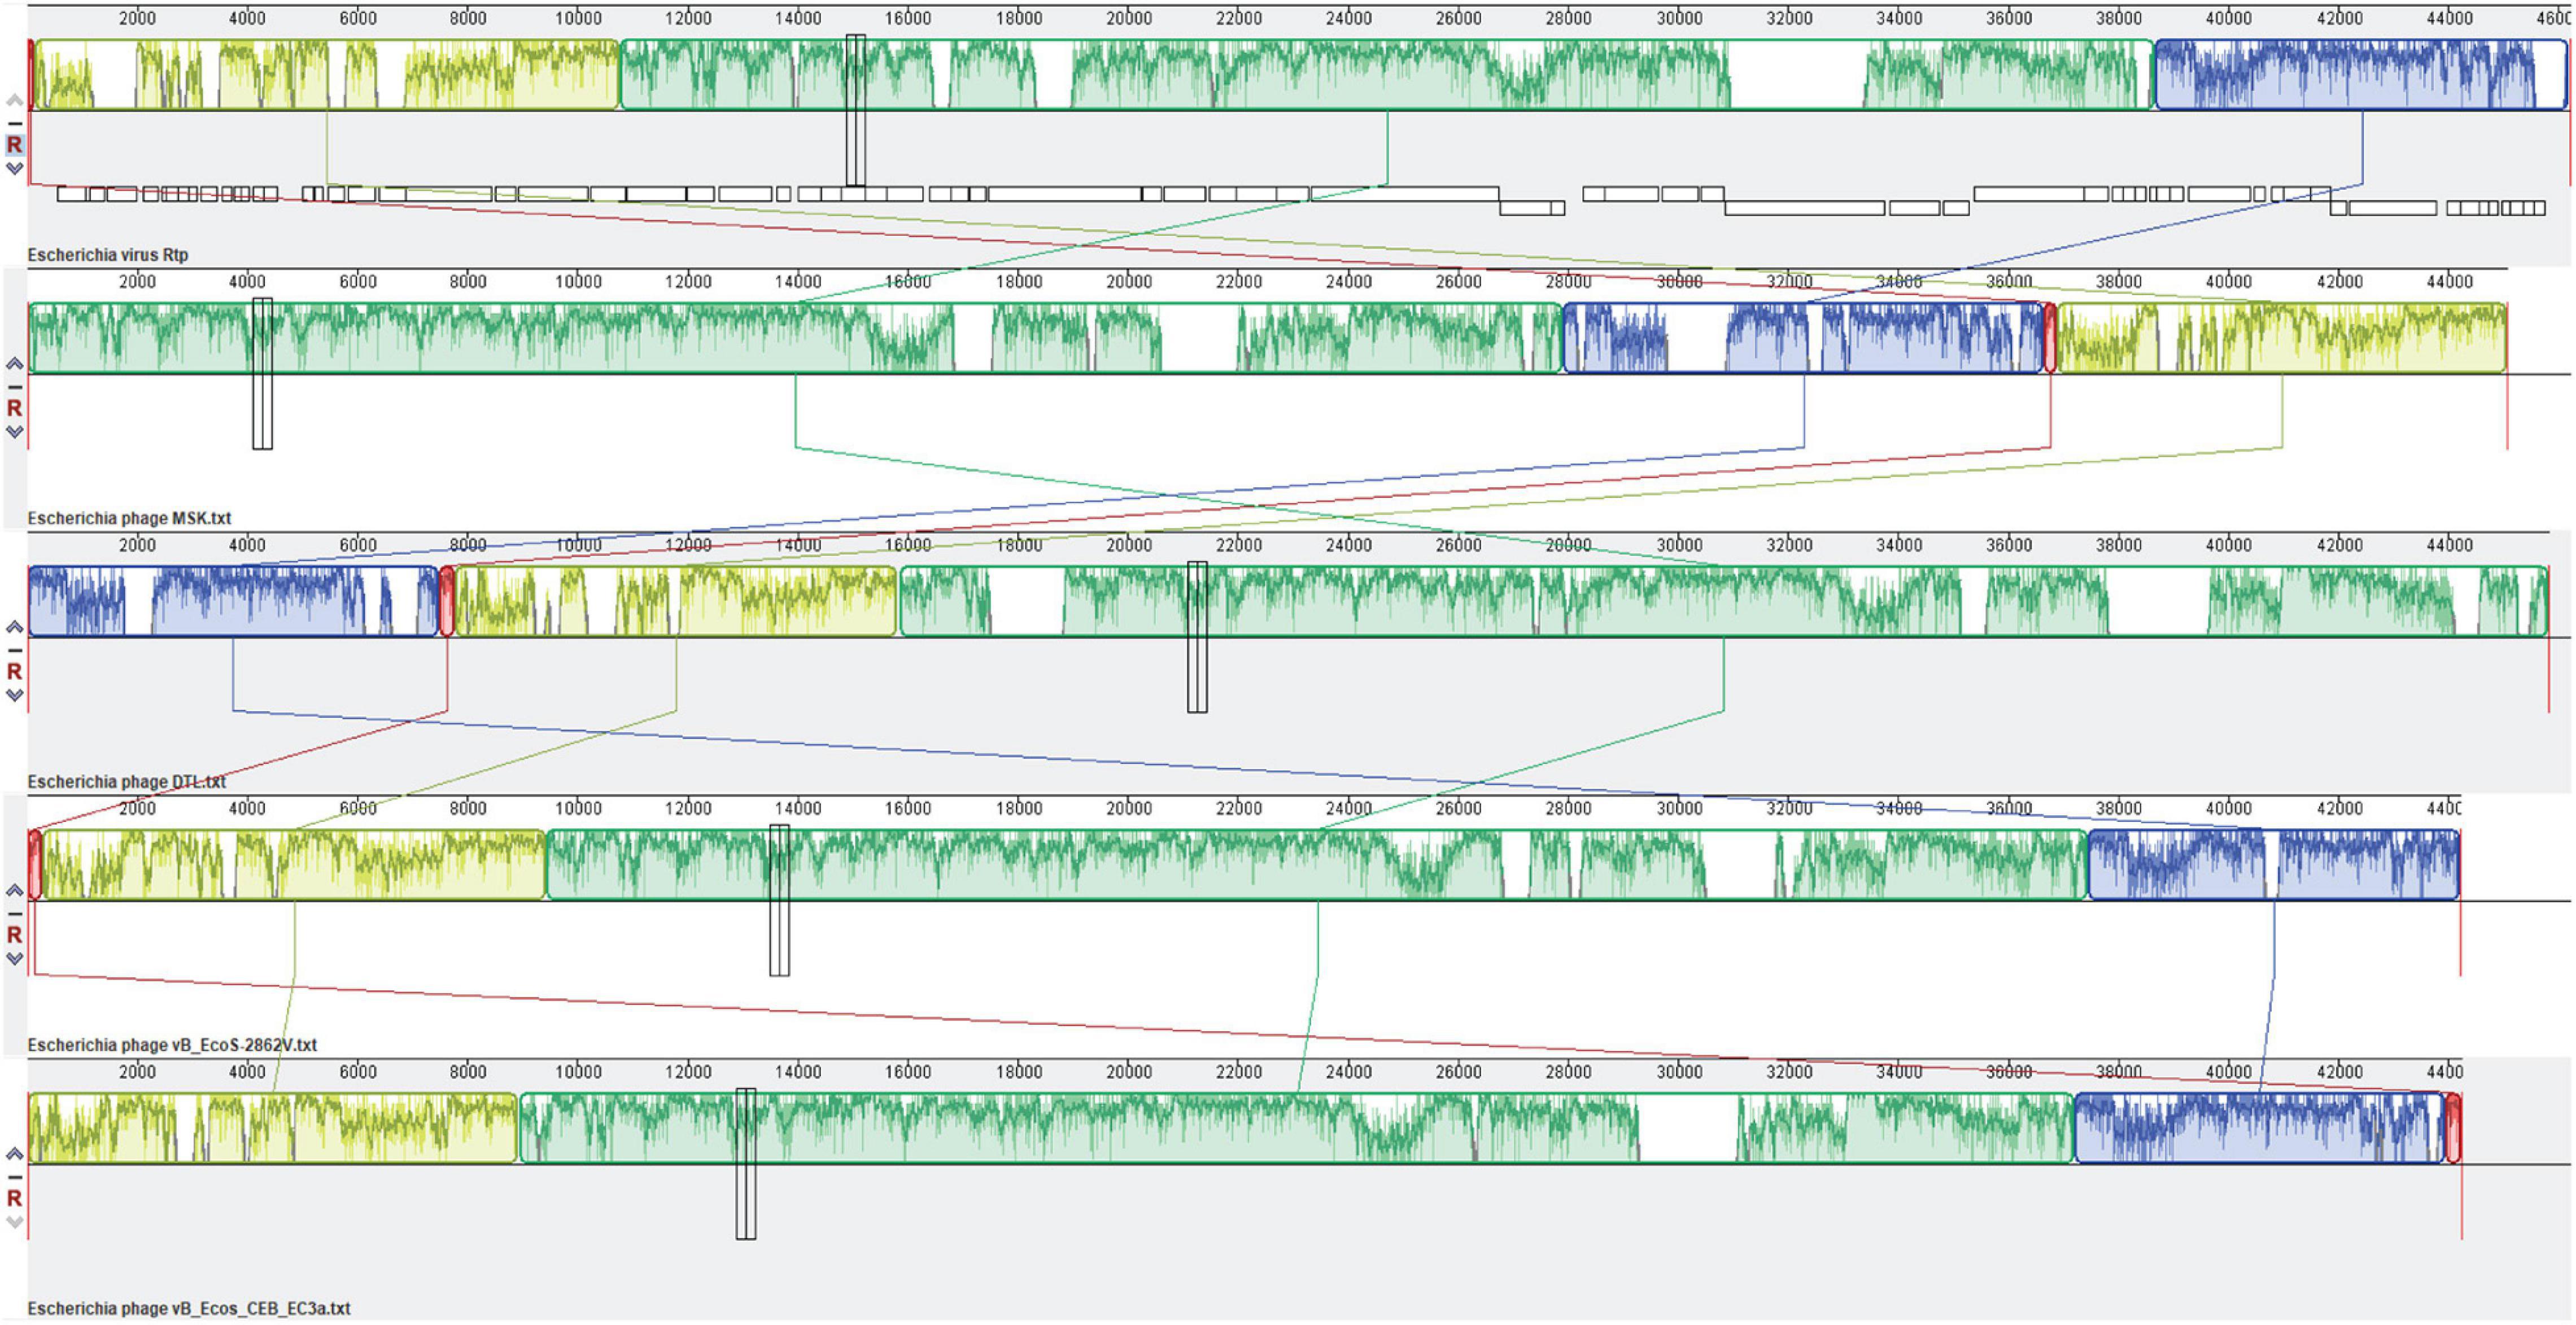Hide the Escherichia virus Rtp genome with the minus button
This screenshot has height=1325, width=2576.
(x=14, y=123)
